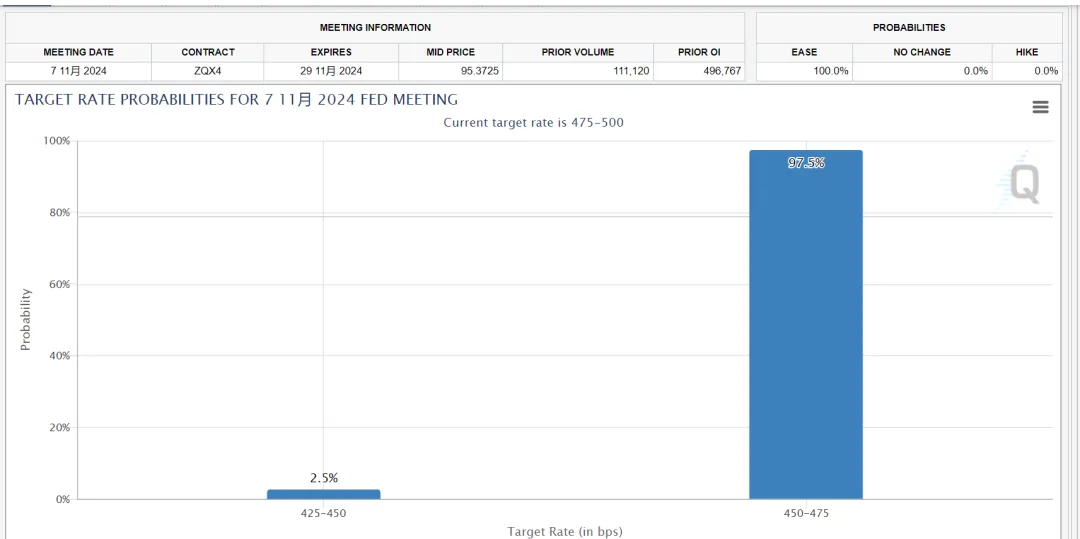Select the 2.5% data label
1080x539 pixels.
pos(323,478)
